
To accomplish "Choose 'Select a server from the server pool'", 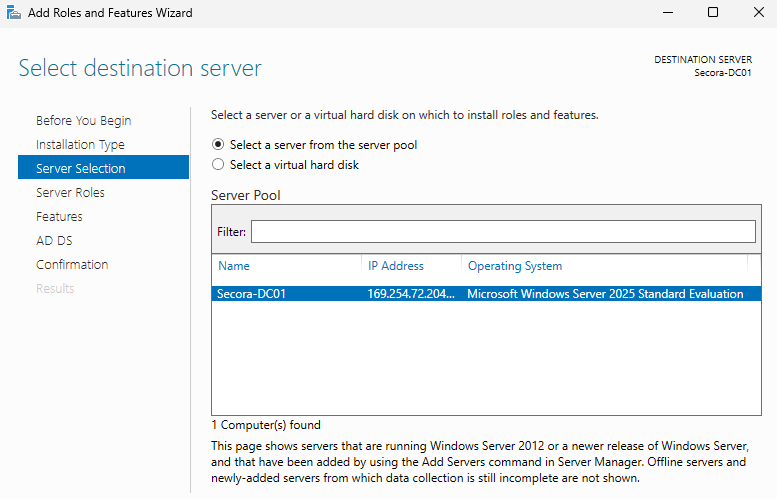I will (219, 145).
